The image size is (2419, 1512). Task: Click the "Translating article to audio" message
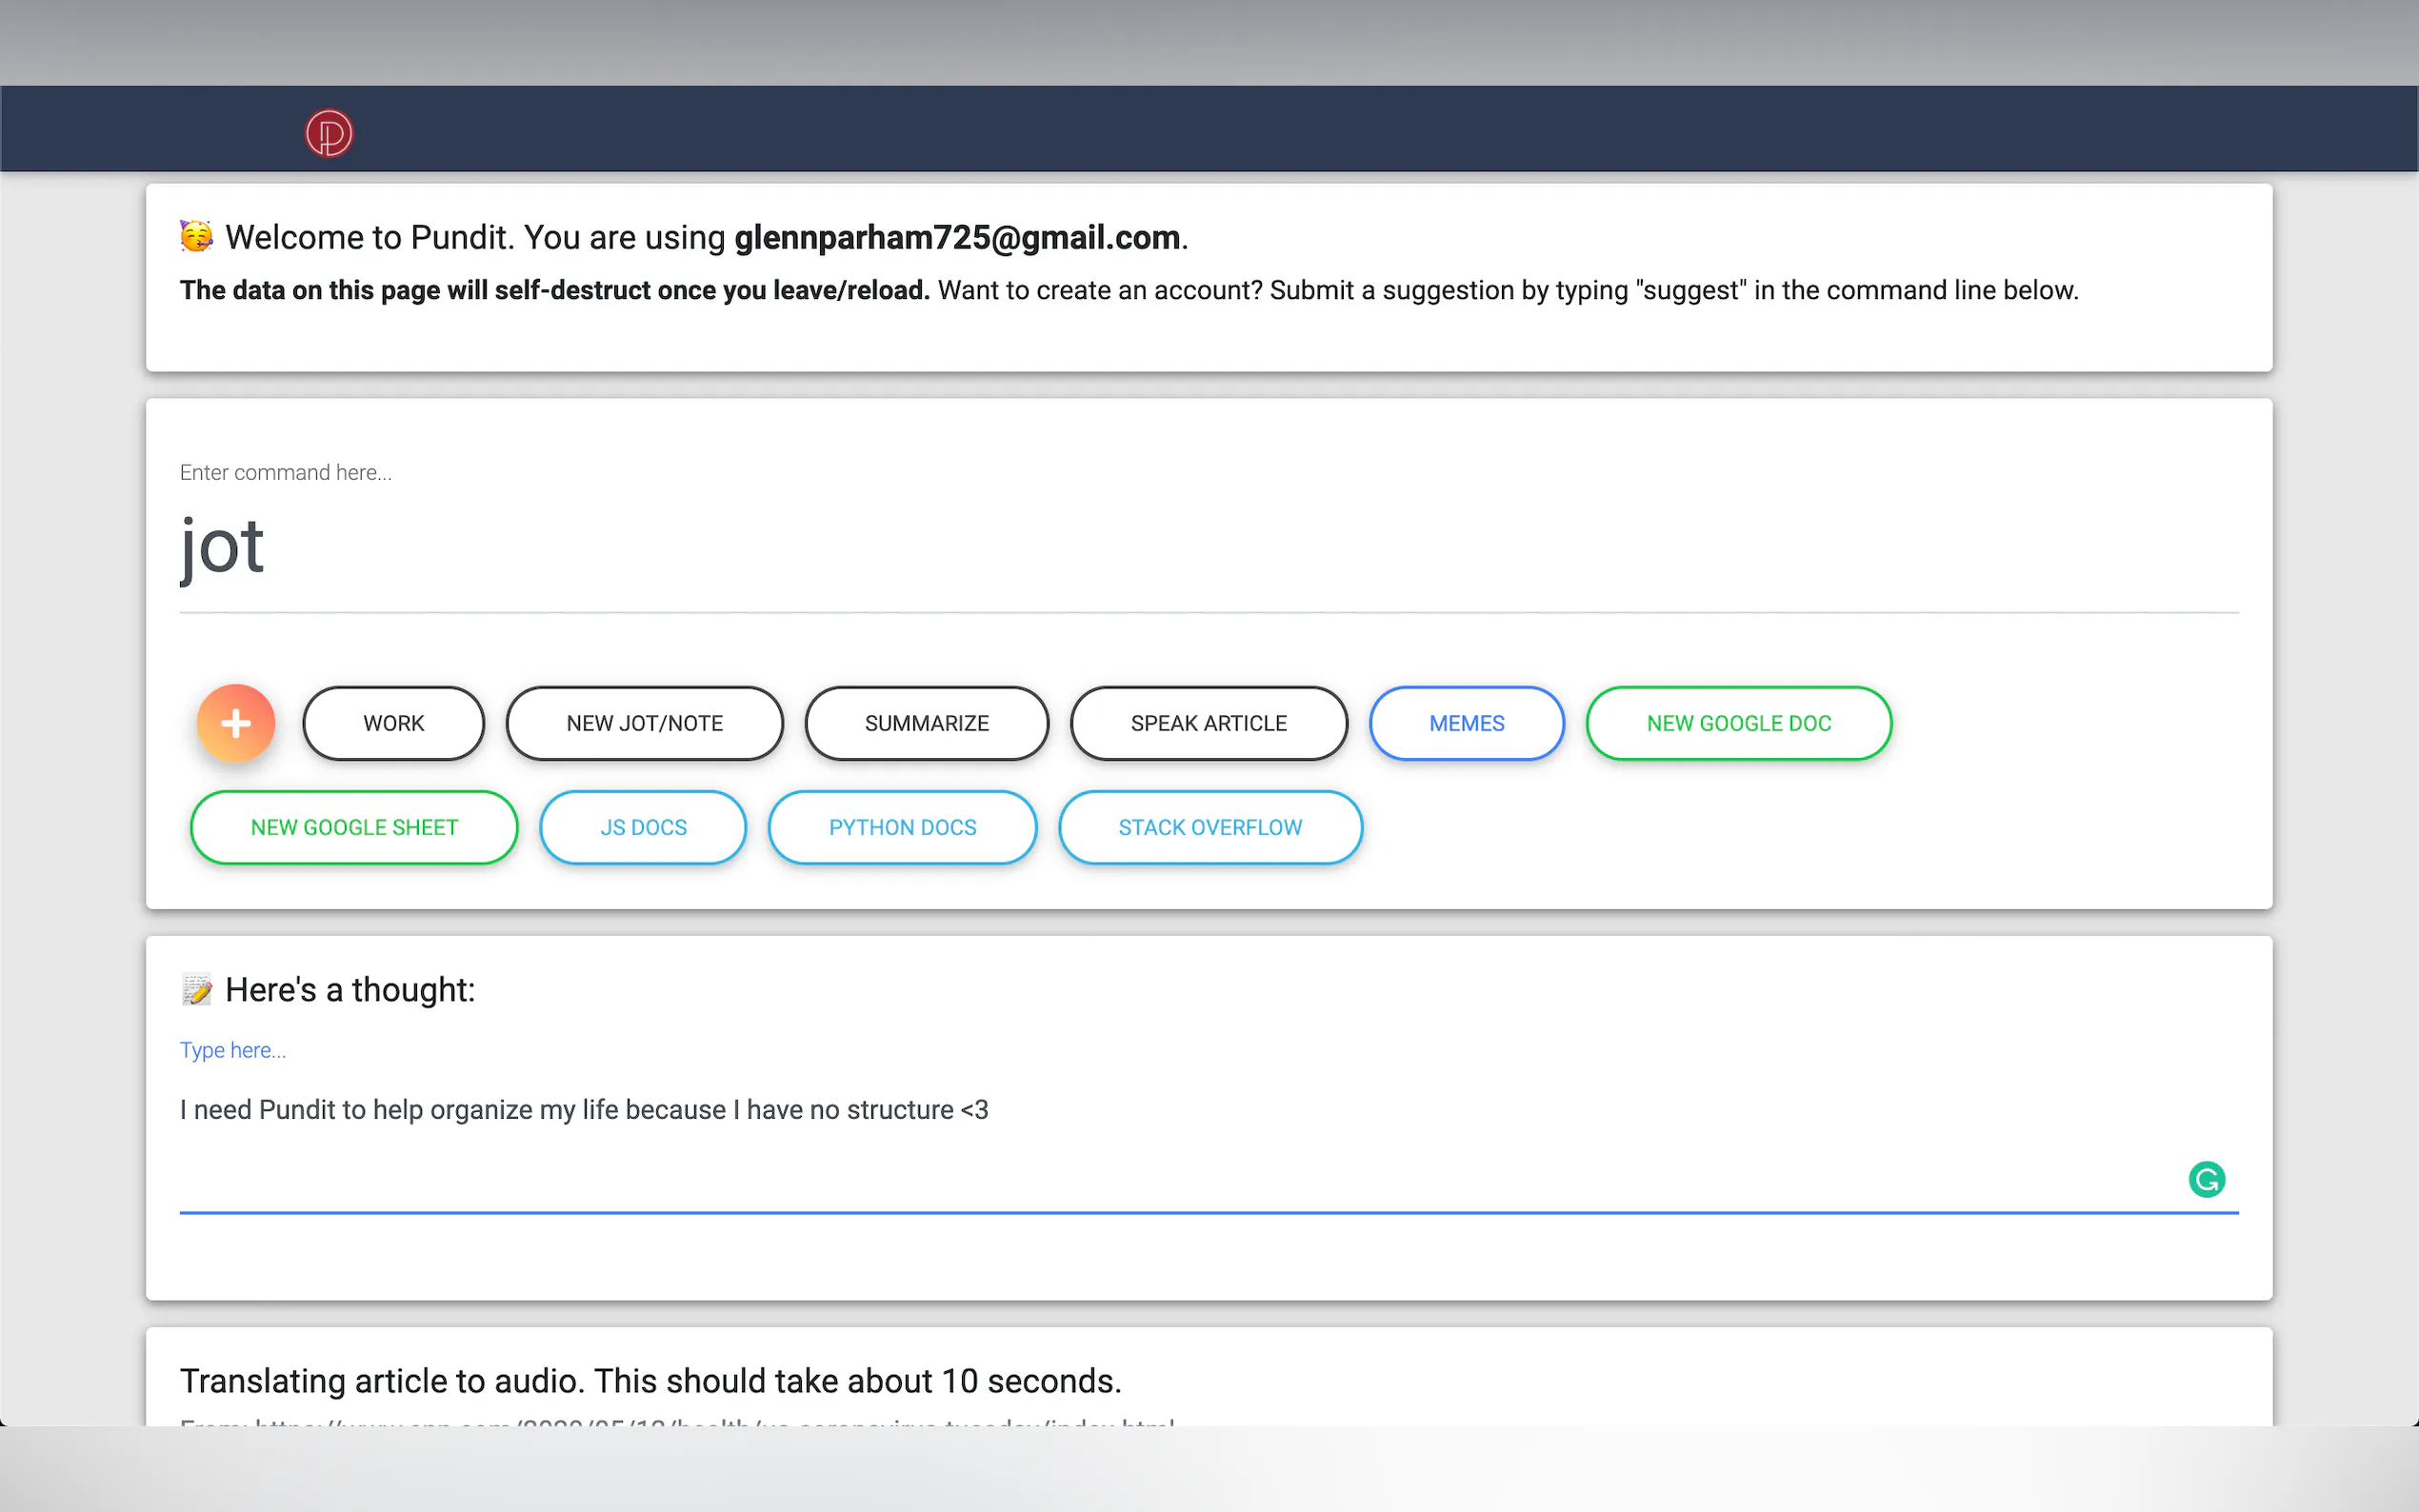(651, 1380)
